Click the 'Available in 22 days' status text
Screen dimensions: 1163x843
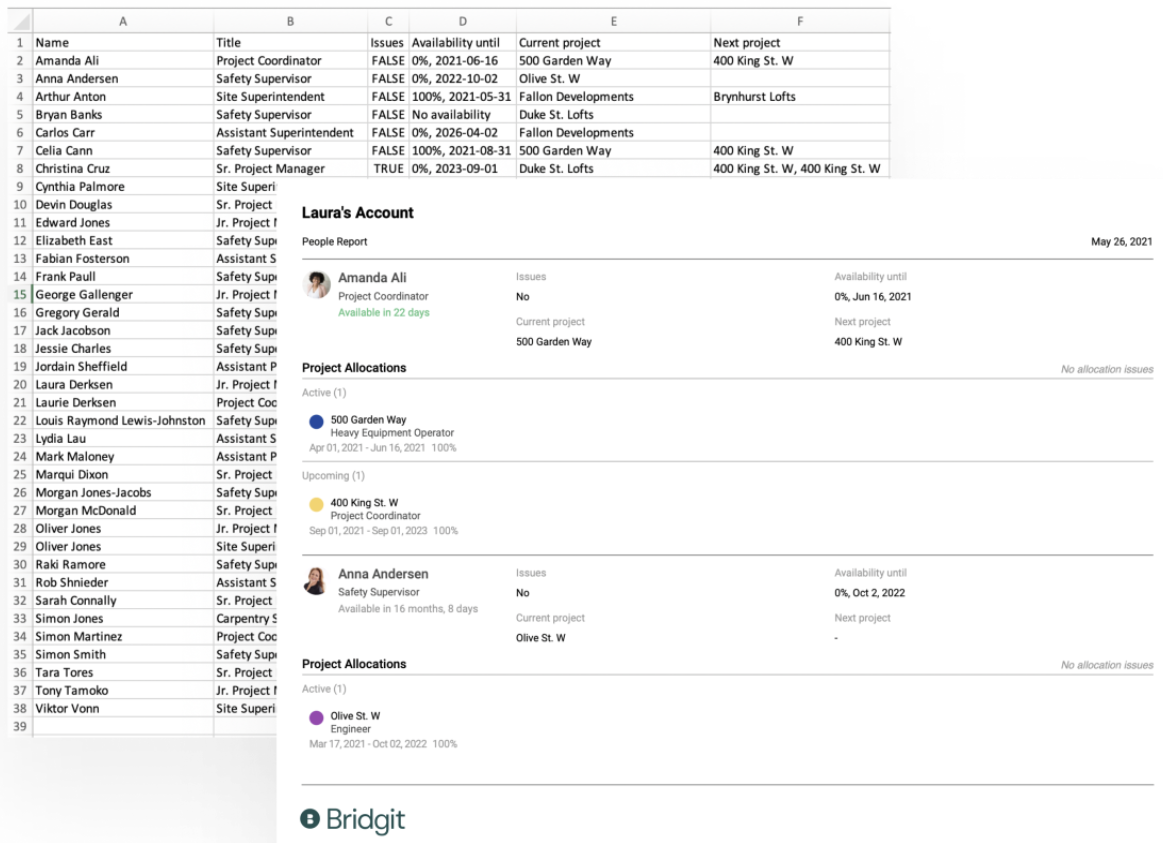(383, 313)
